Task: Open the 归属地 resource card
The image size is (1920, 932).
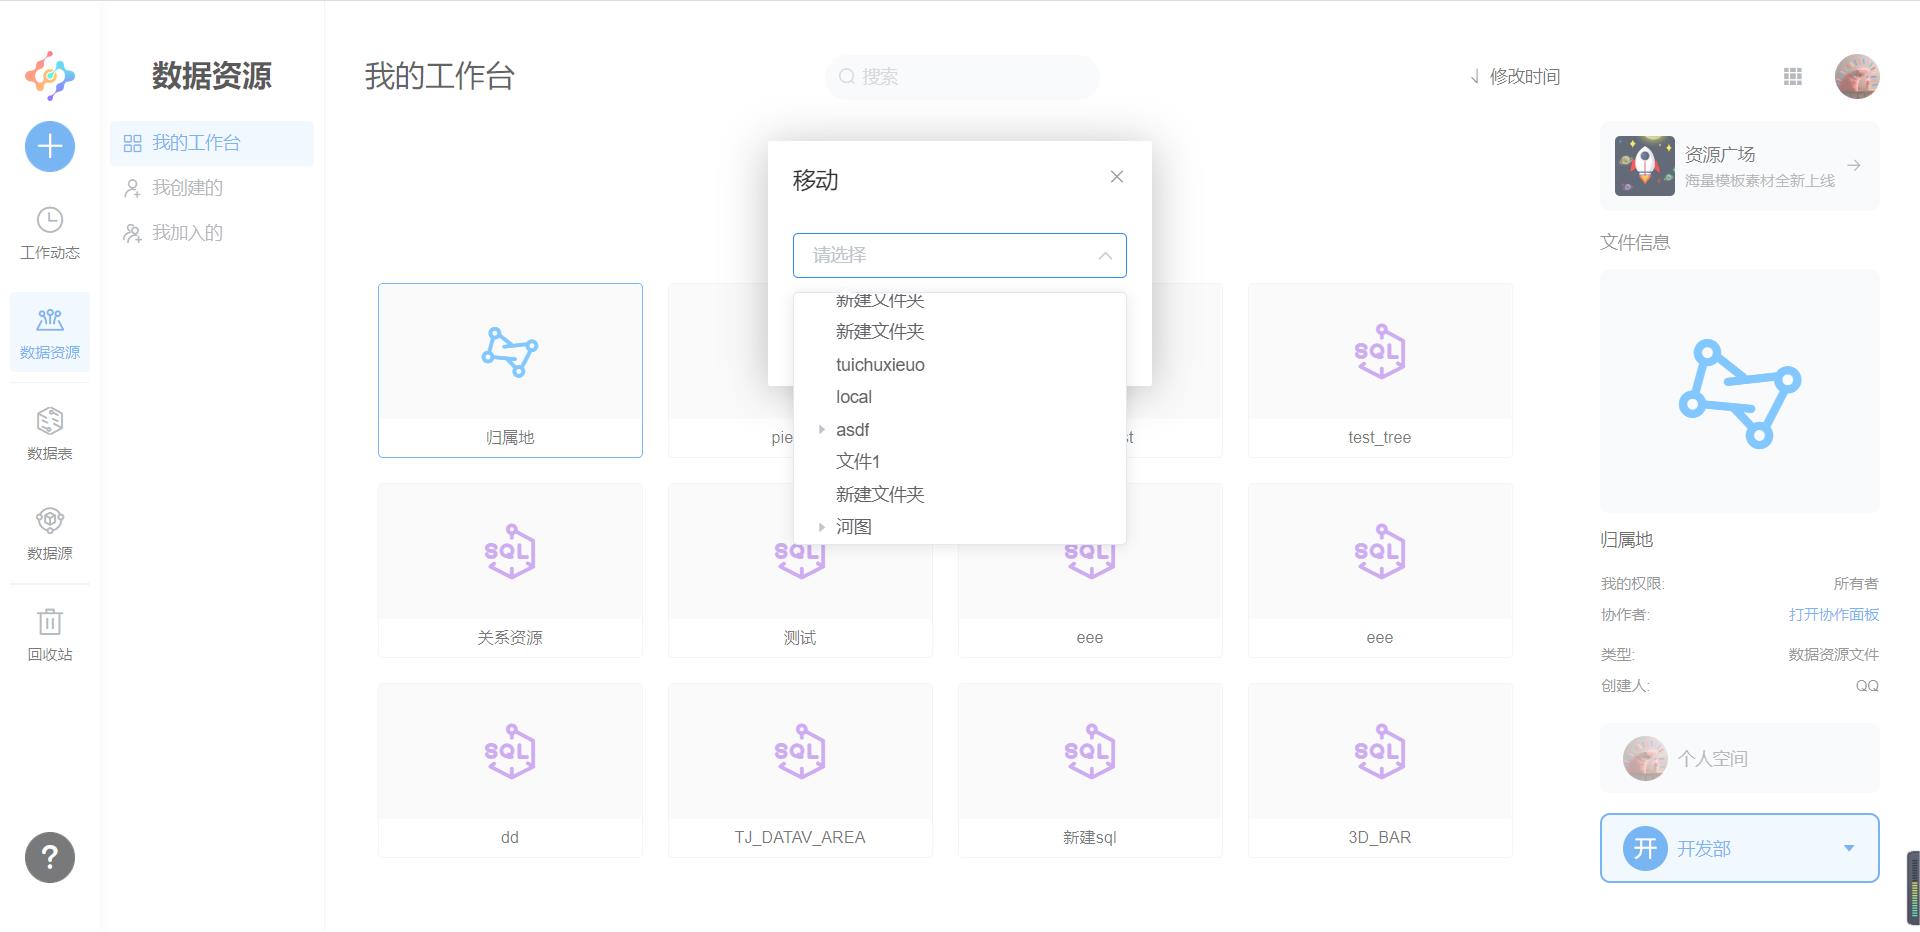Action: (x=510, y=370)
